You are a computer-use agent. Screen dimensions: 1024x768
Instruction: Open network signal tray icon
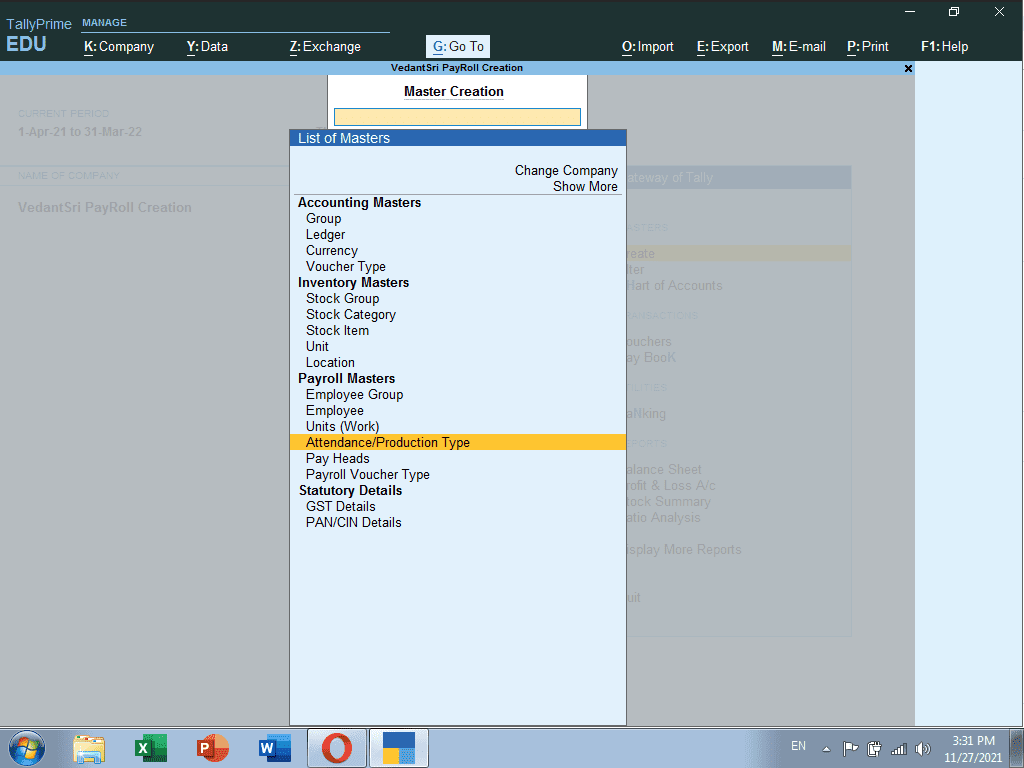[x=899, y=749]
